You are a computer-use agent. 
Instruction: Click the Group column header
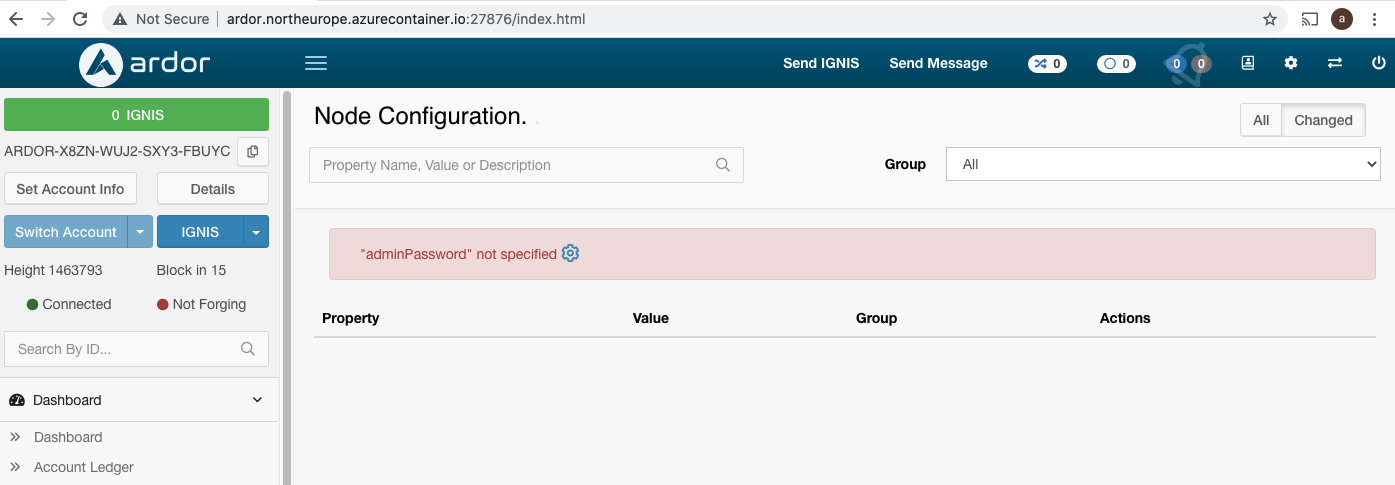(876, 318)
